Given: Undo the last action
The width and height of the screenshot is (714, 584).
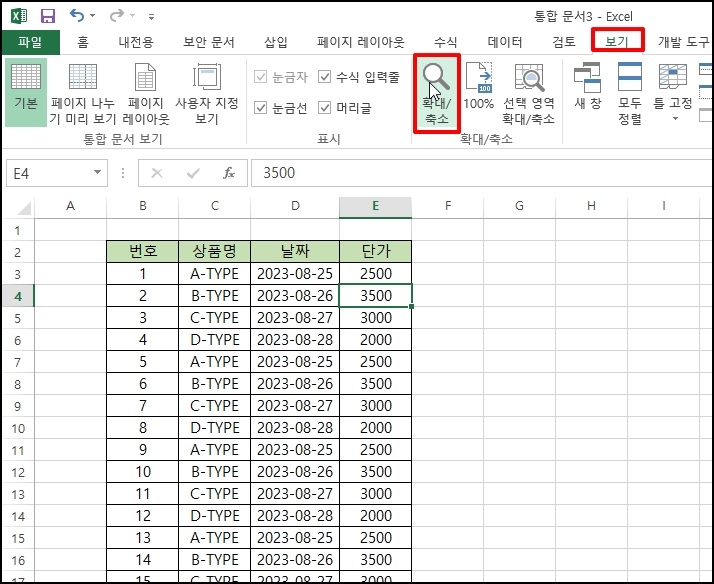Looking at the screenshot, I should (x=76, y=16).
